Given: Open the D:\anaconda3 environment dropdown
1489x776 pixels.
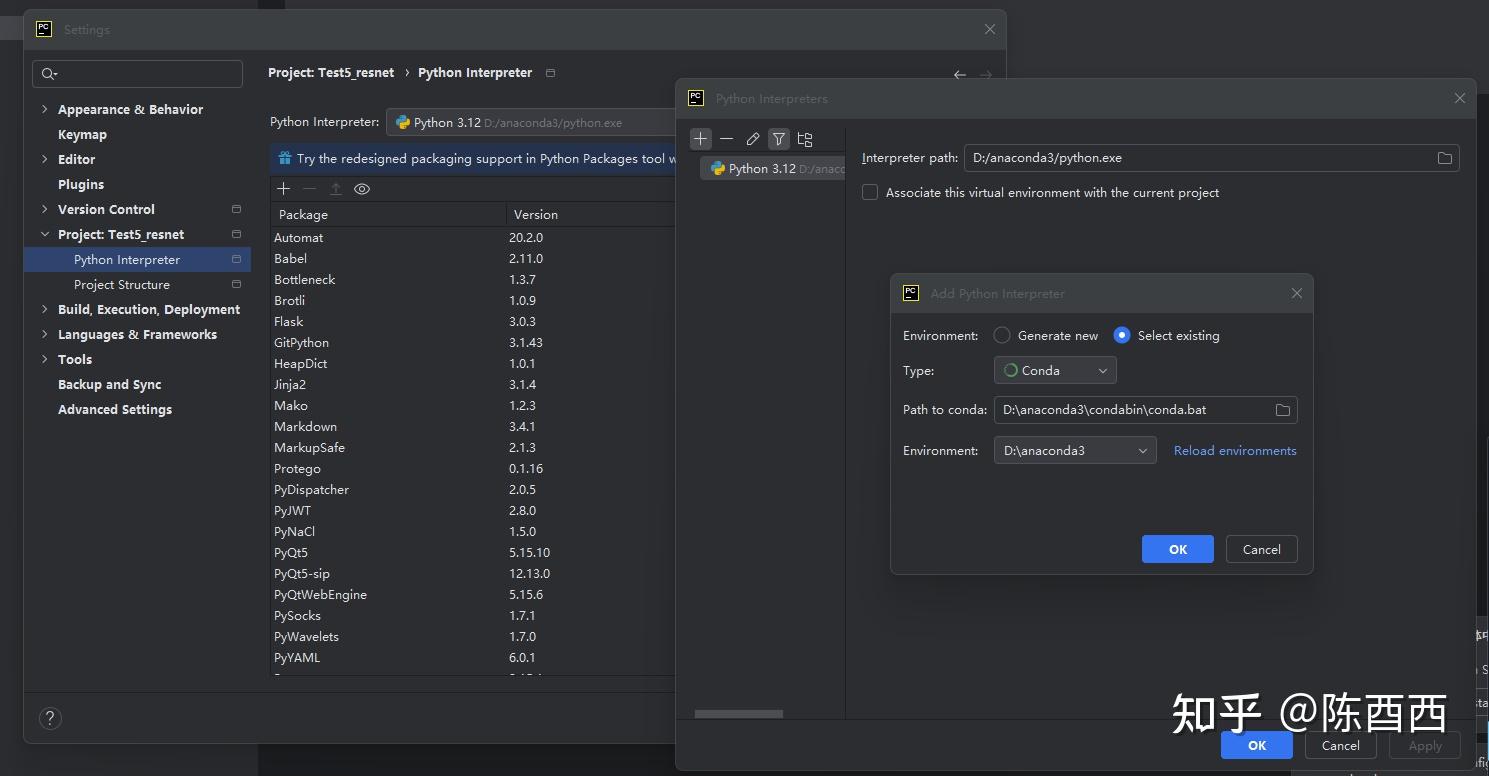Looking at the screenshot, I should point(1075,450).
